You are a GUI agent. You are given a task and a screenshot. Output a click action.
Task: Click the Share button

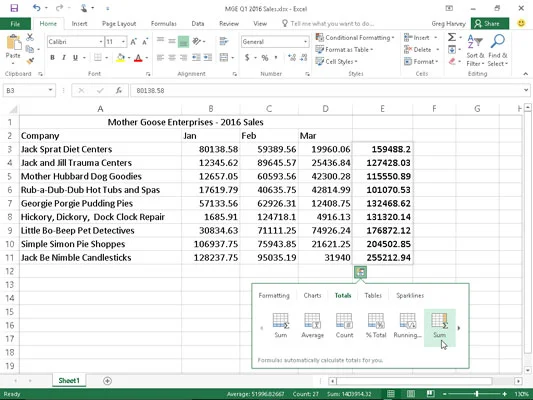pyautogui.click(x=489, y=24)
